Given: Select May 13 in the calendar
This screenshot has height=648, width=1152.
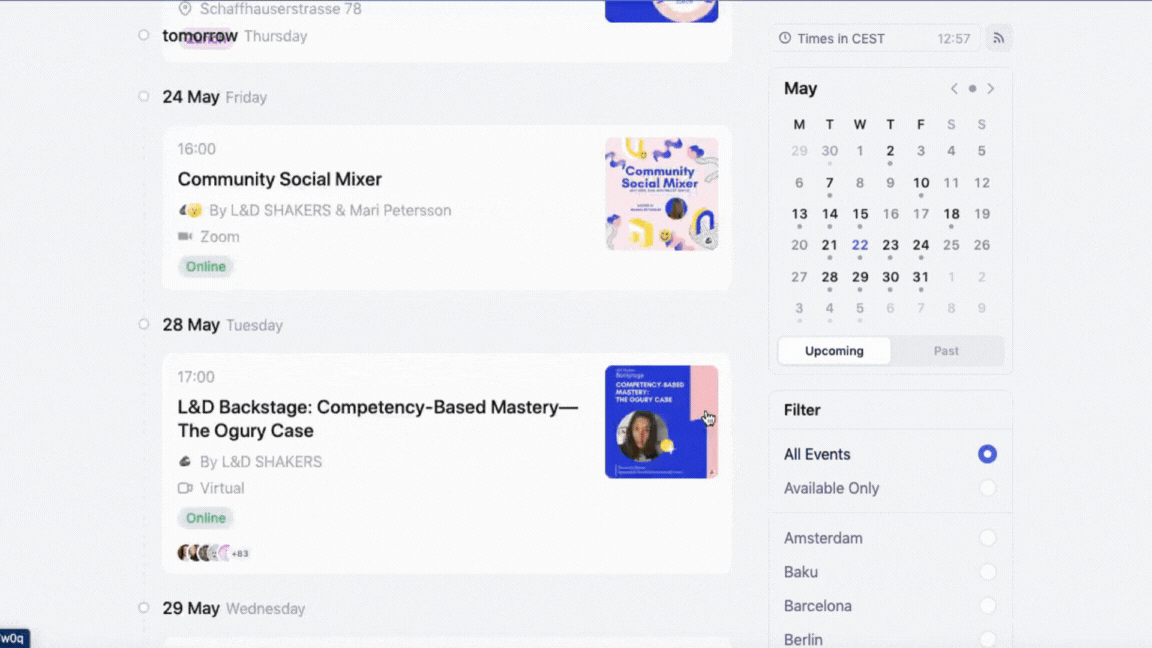Looking at the screenshot, I should [x=799, y=214].
